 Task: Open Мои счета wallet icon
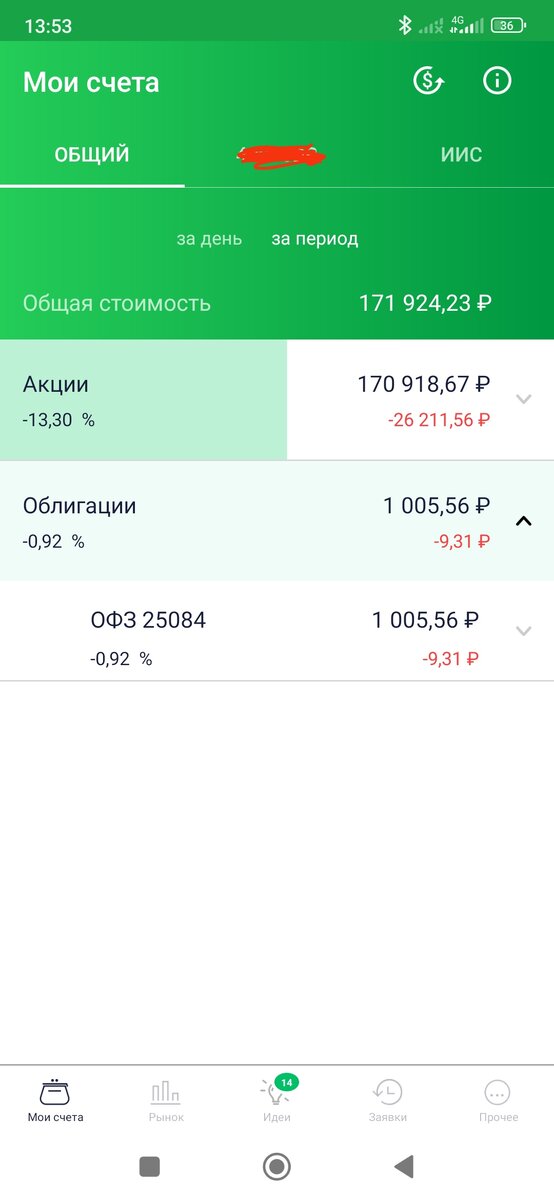point(55,1091)
